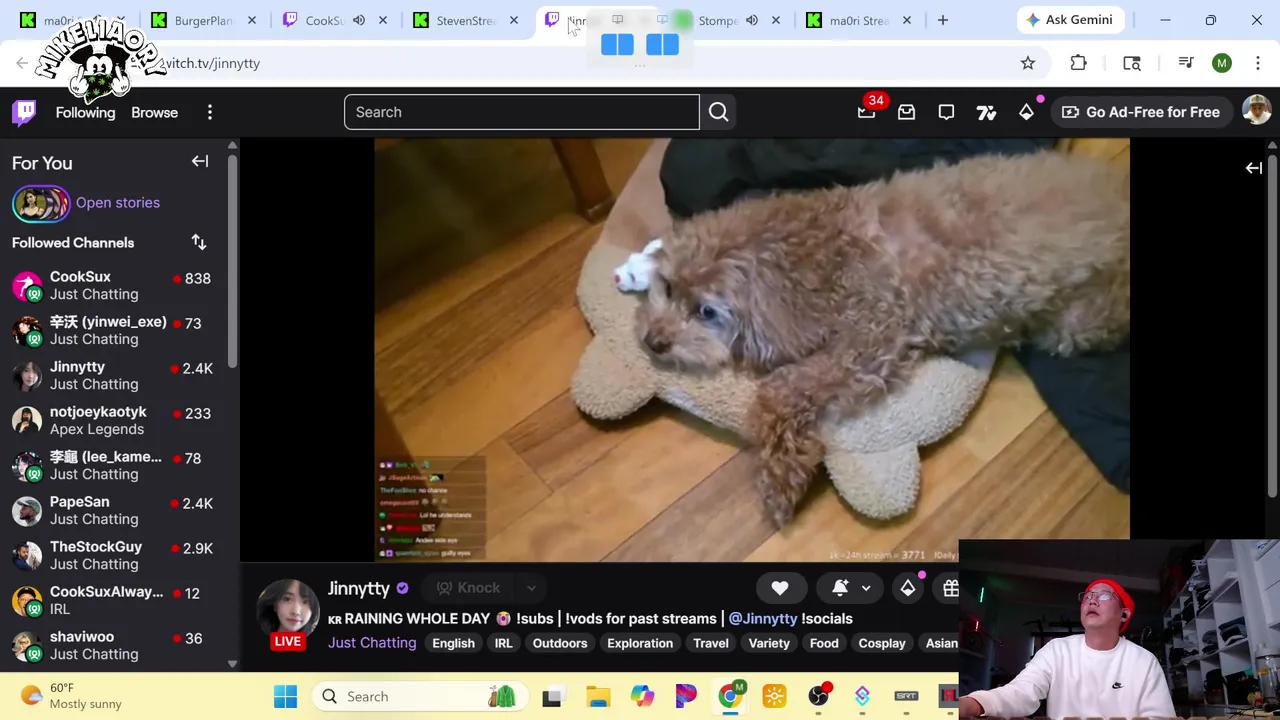The height and width of the screenshot is (720, 1280).
Task: Switch to the StevenStre tab
Action: coord(466,20)
